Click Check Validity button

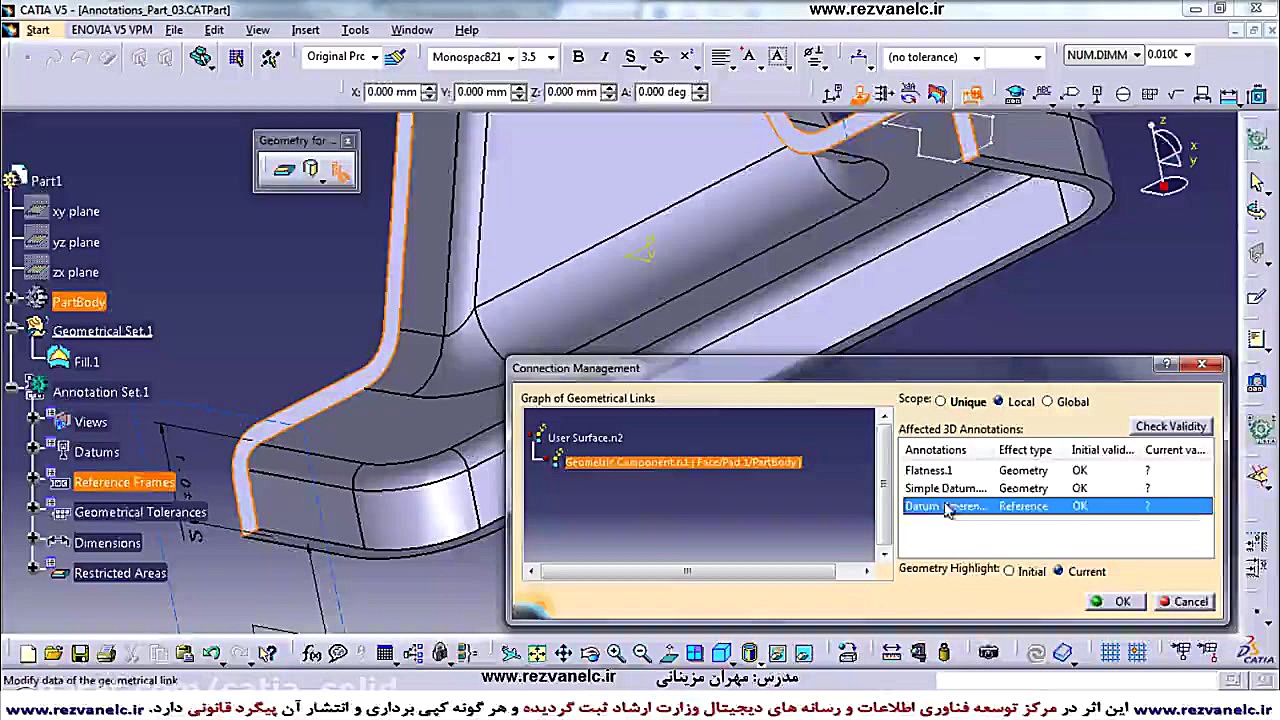coord(1171,426)
